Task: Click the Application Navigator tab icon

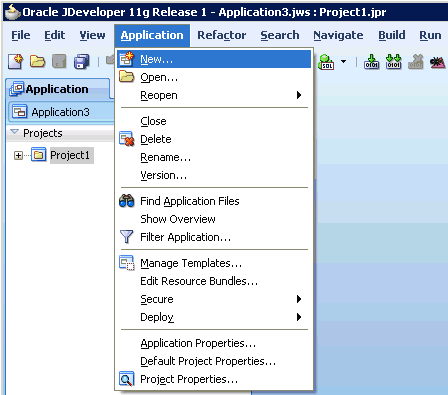Action: 17,89
